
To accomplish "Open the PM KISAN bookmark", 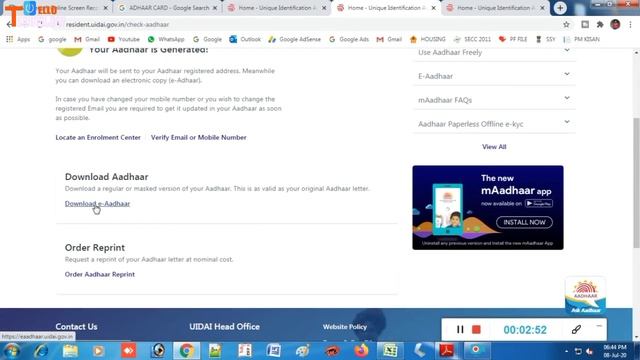I will click(582, 39).
